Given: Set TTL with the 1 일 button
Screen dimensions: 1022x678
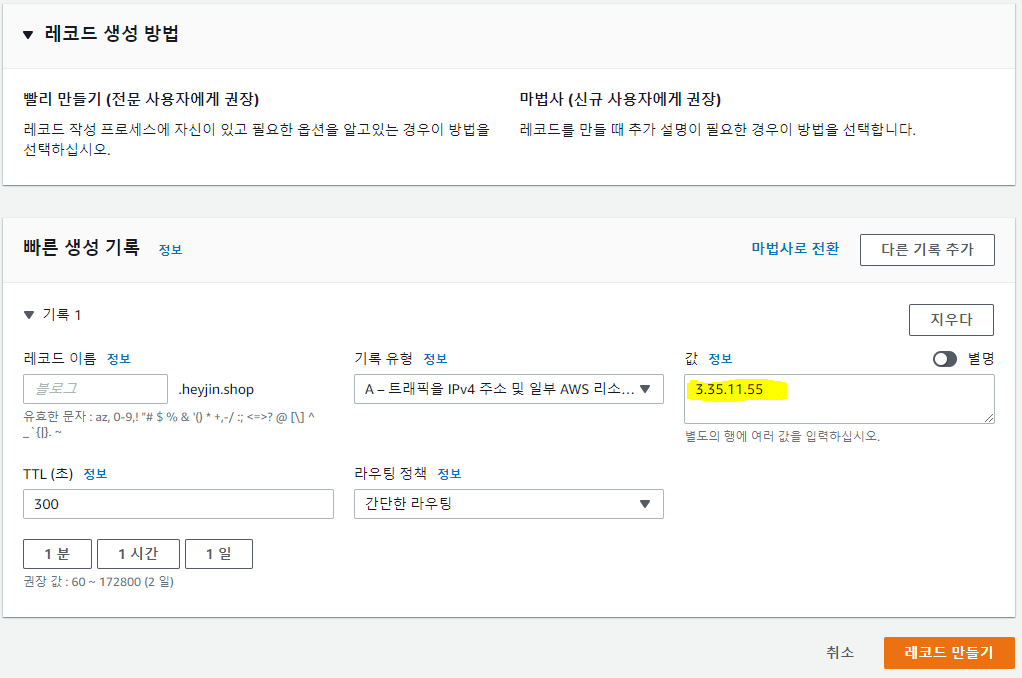Looking at the screenshot, I should pos(218,554).
